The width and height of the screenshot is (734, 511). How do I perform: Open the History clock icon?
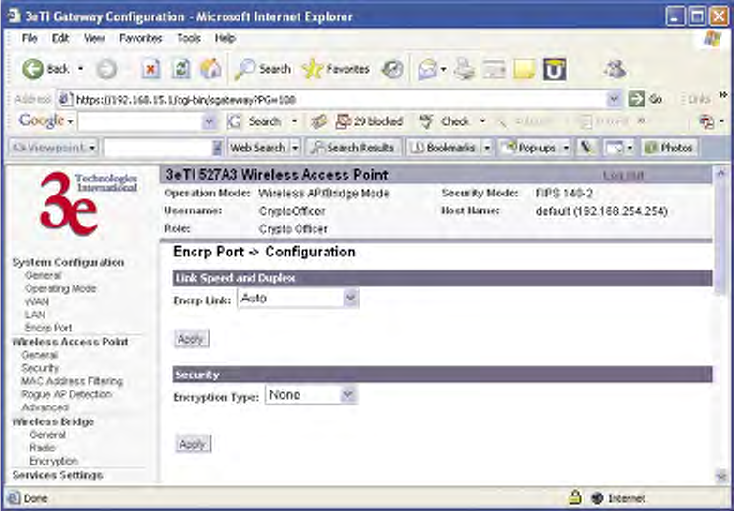392,70
